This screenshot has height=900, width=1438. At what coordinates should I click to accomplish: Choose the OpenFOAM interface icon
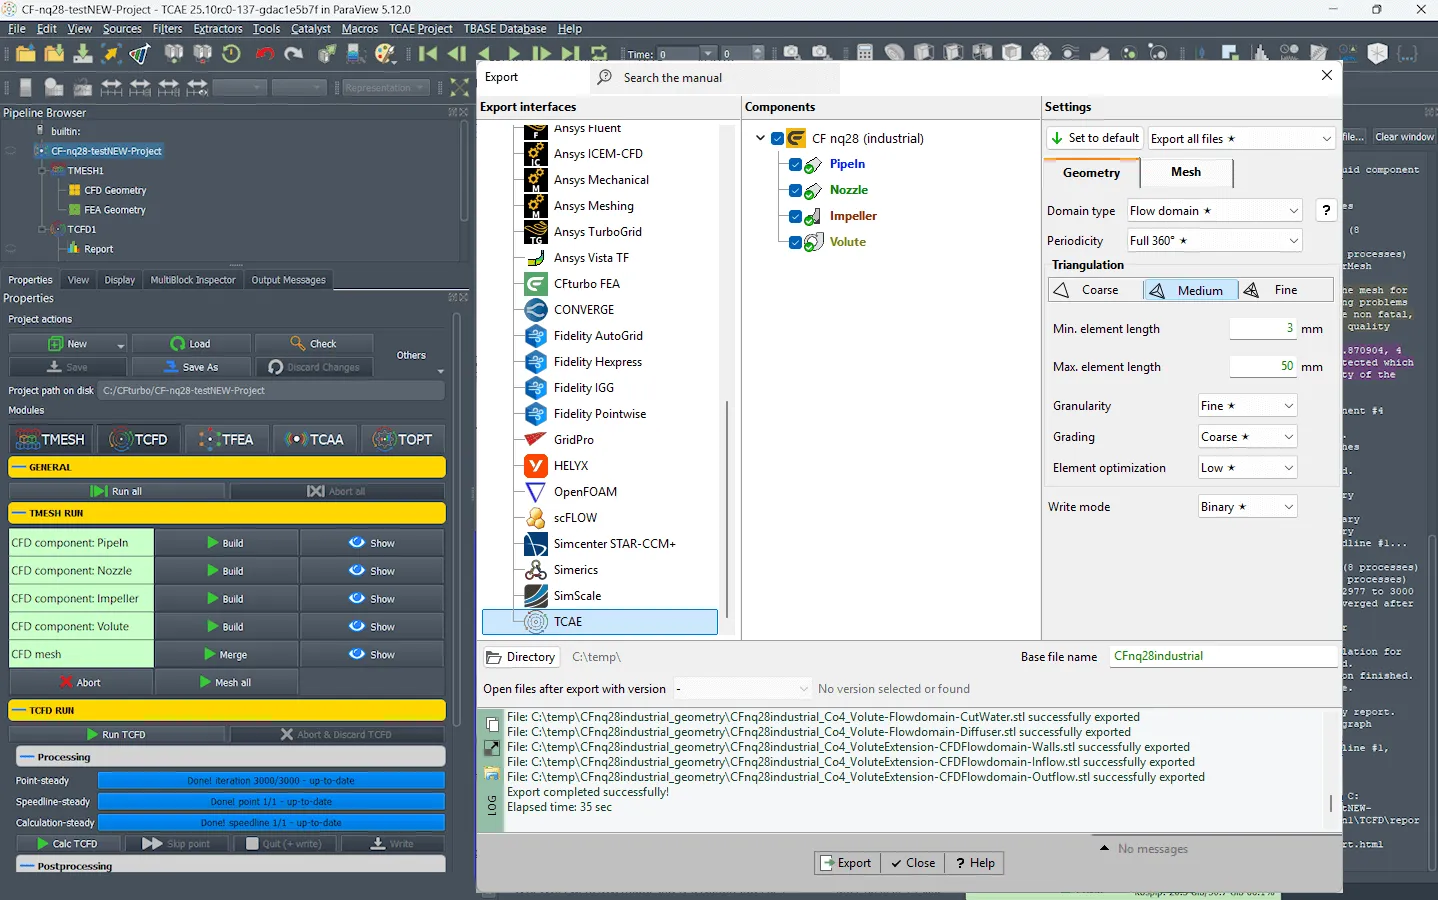point(536,492)
